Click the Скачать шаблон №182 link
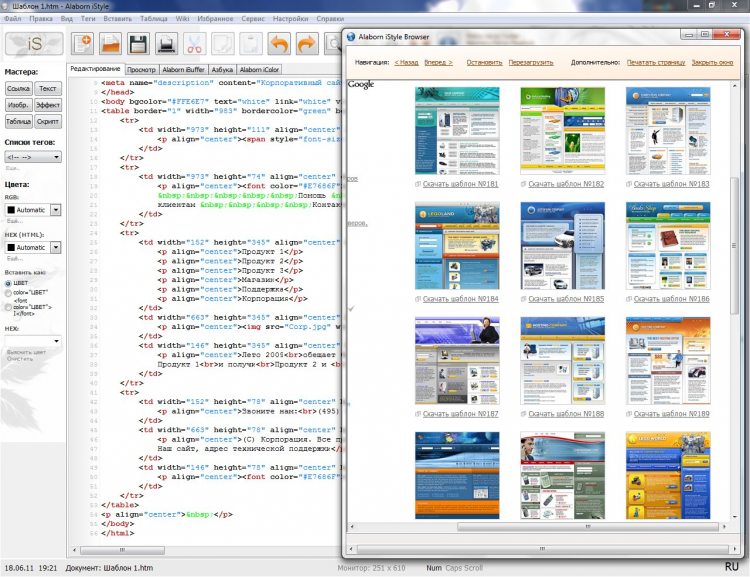 (566, 184)
